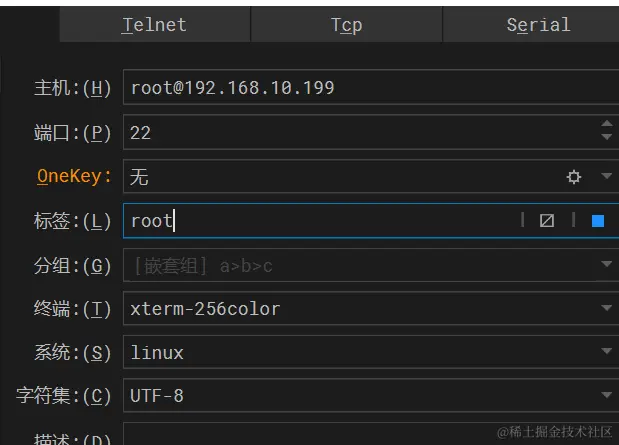Click the description (描述) input field

pos(371,434)
